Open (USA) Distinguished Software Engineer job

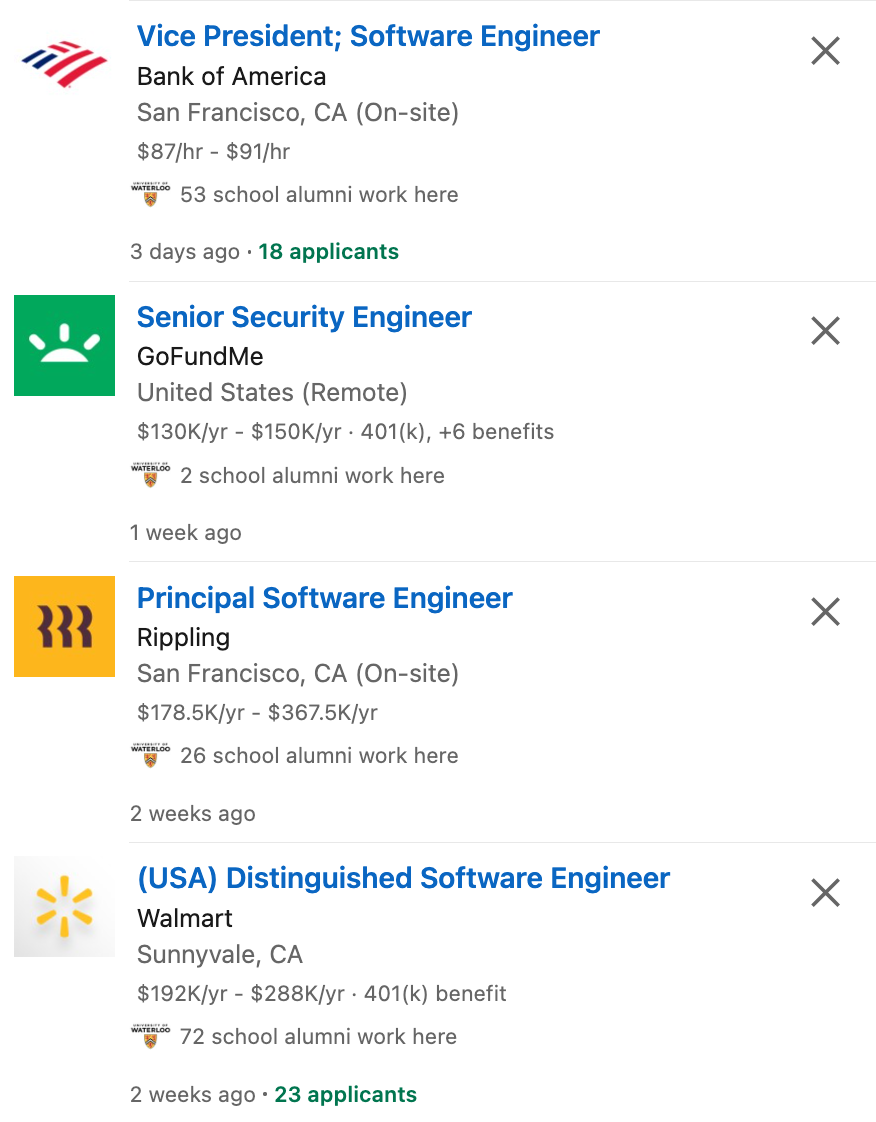click(403, 879)
